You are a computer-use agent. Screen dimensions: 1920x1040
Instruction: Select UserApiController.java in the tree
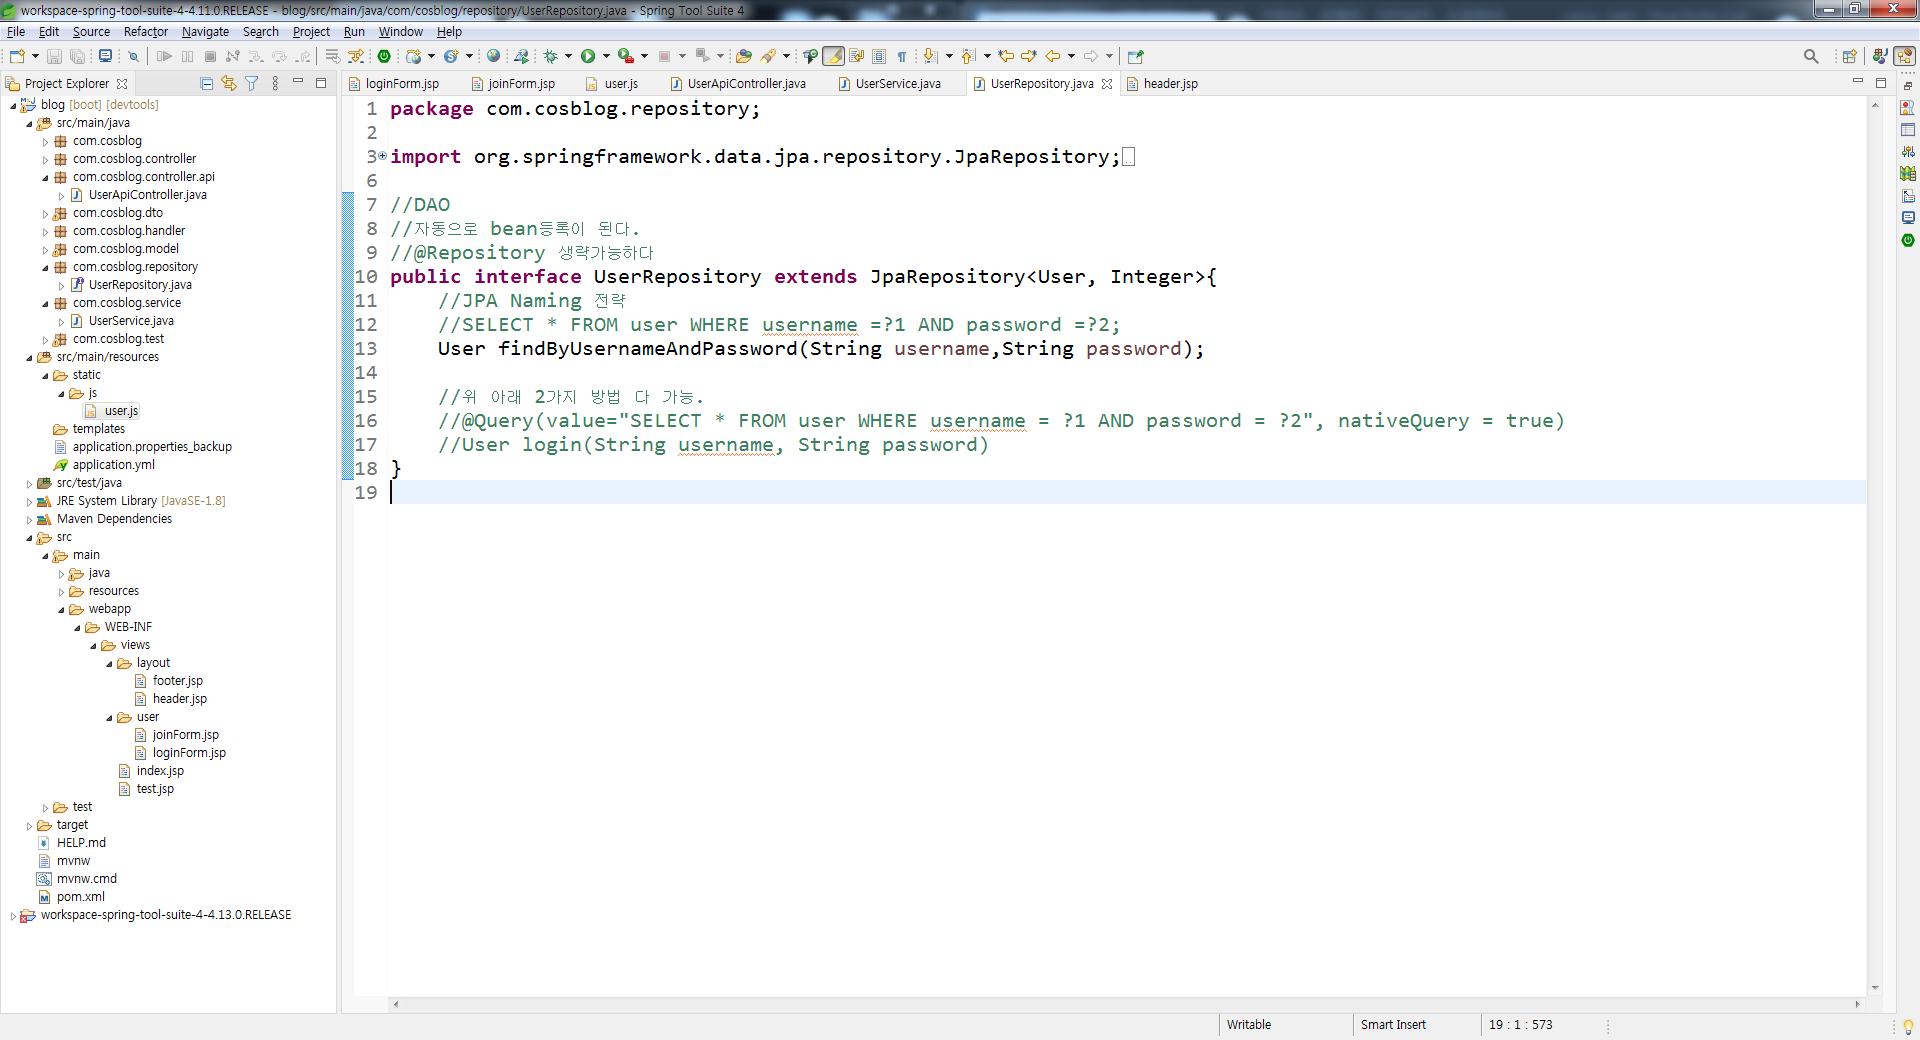click(x=147, y=195)
